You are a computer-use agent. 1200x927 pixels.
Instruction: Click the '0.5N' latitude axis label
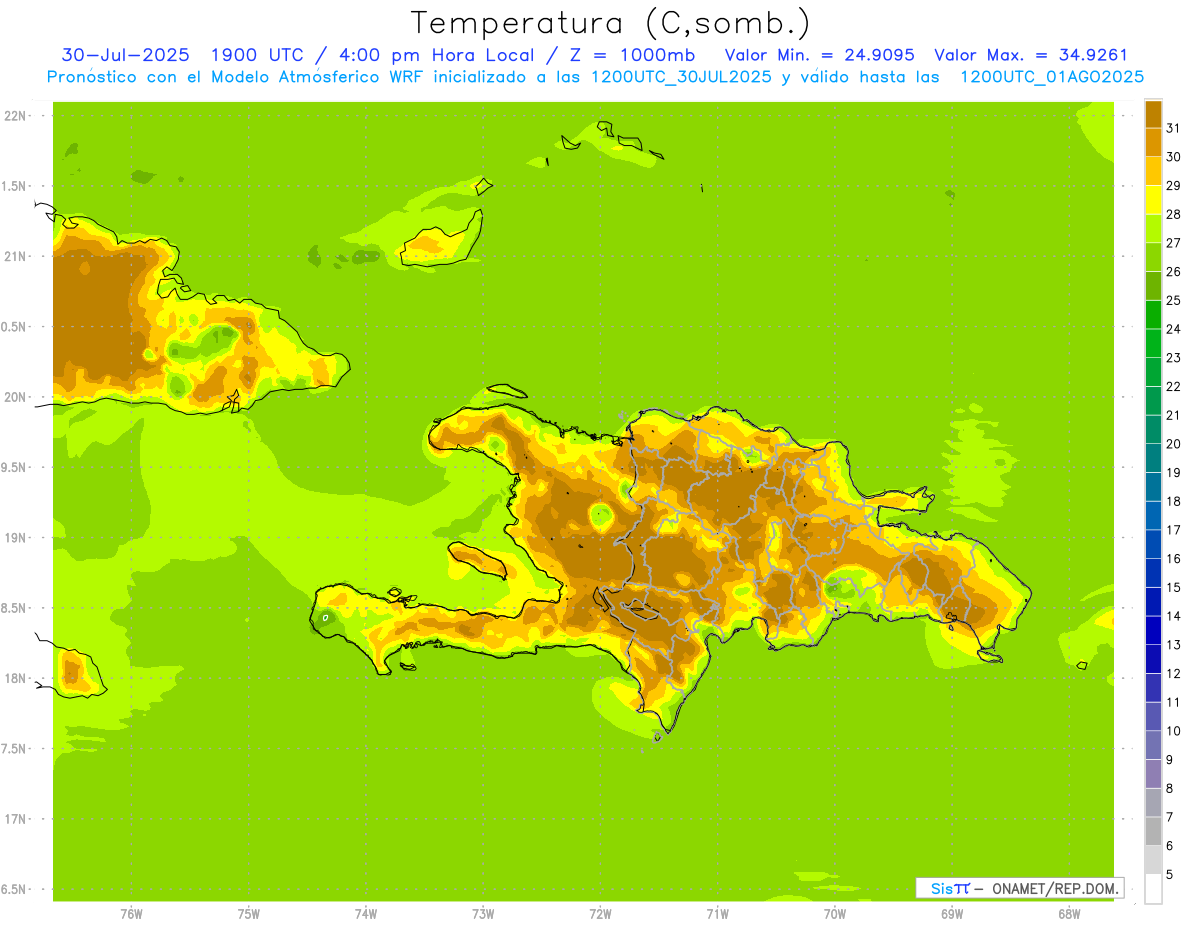click(14, 327)
